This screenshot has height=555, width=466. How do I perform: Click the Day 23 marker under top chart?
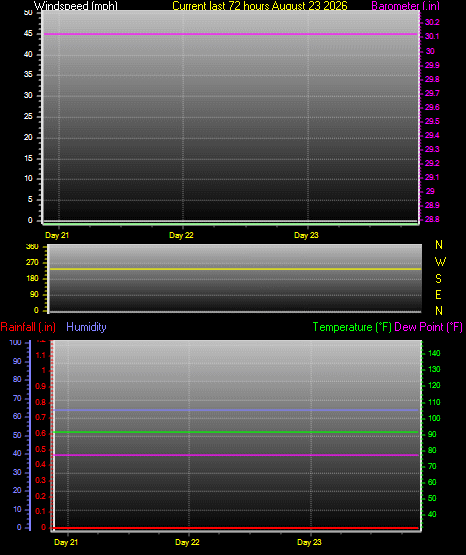[x=306, y=235]
